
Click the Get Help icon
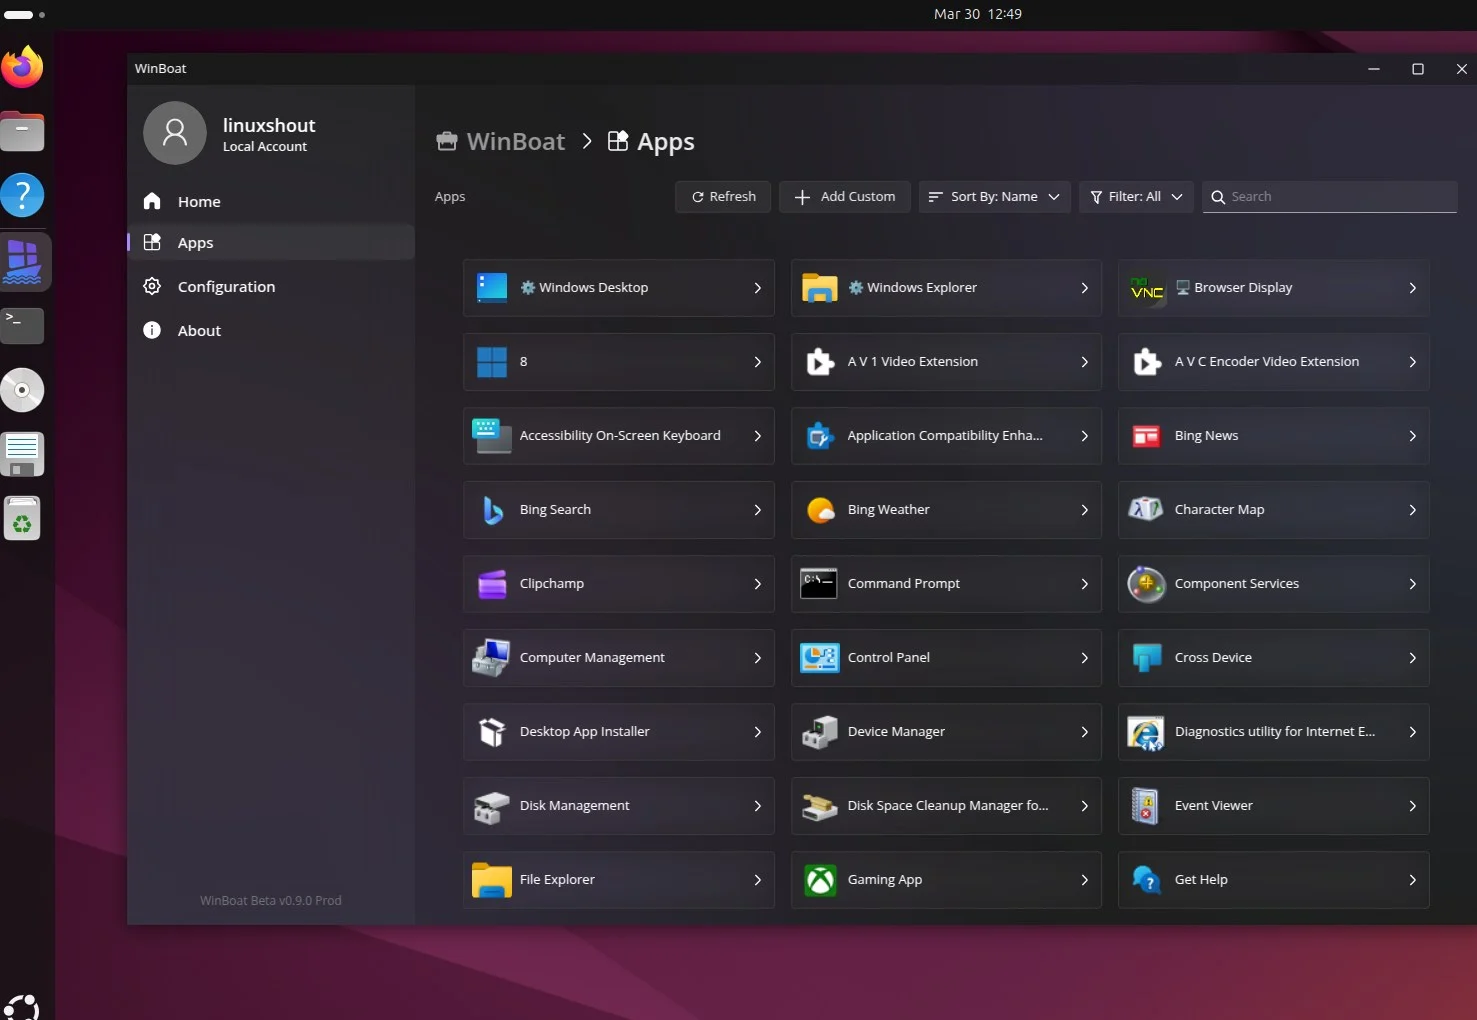pyautogui.click(x=1147, y=880)
